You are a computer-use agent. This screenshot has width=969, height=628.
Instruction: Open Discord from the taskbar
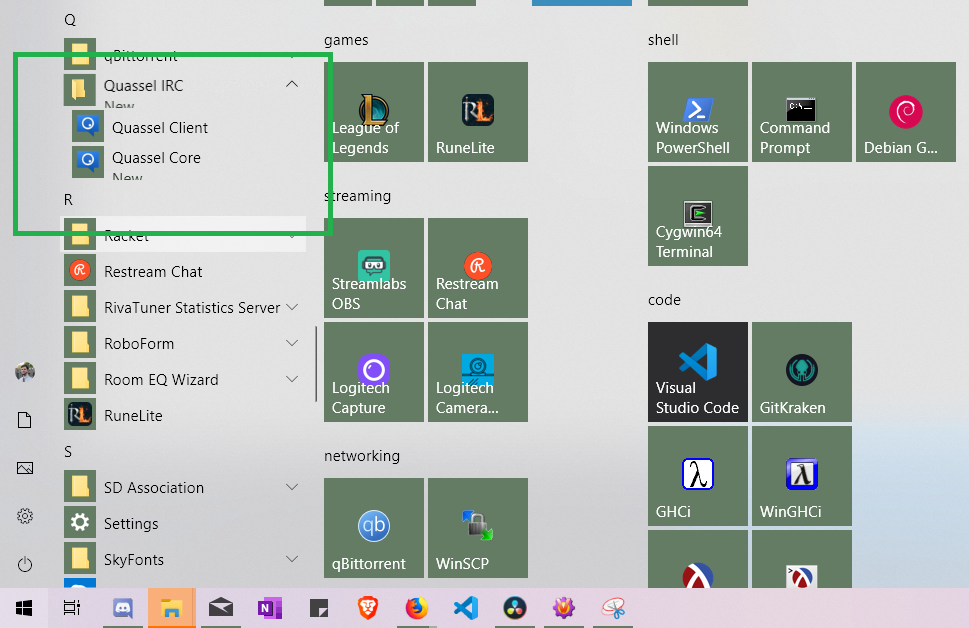[x=123, y=608]
